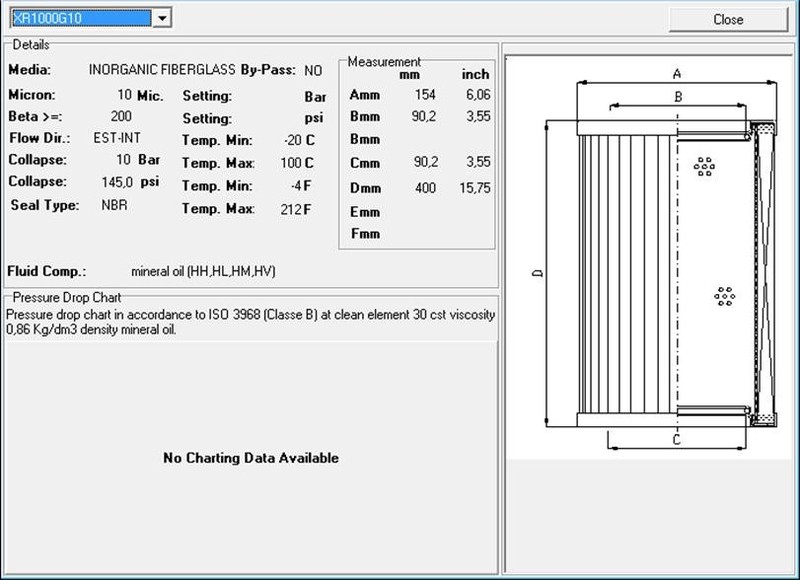Select the NBR seal type value
The image size is (800, 580).
[114, 205]
